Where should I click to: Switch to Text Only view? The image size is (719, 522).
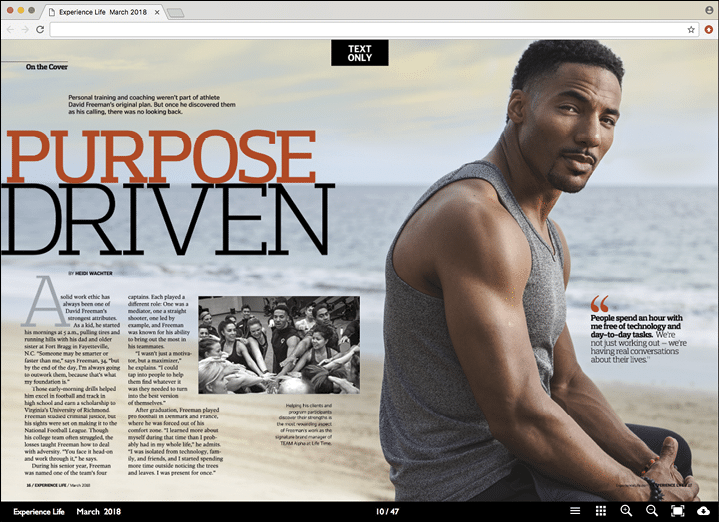tap(359, 53)
